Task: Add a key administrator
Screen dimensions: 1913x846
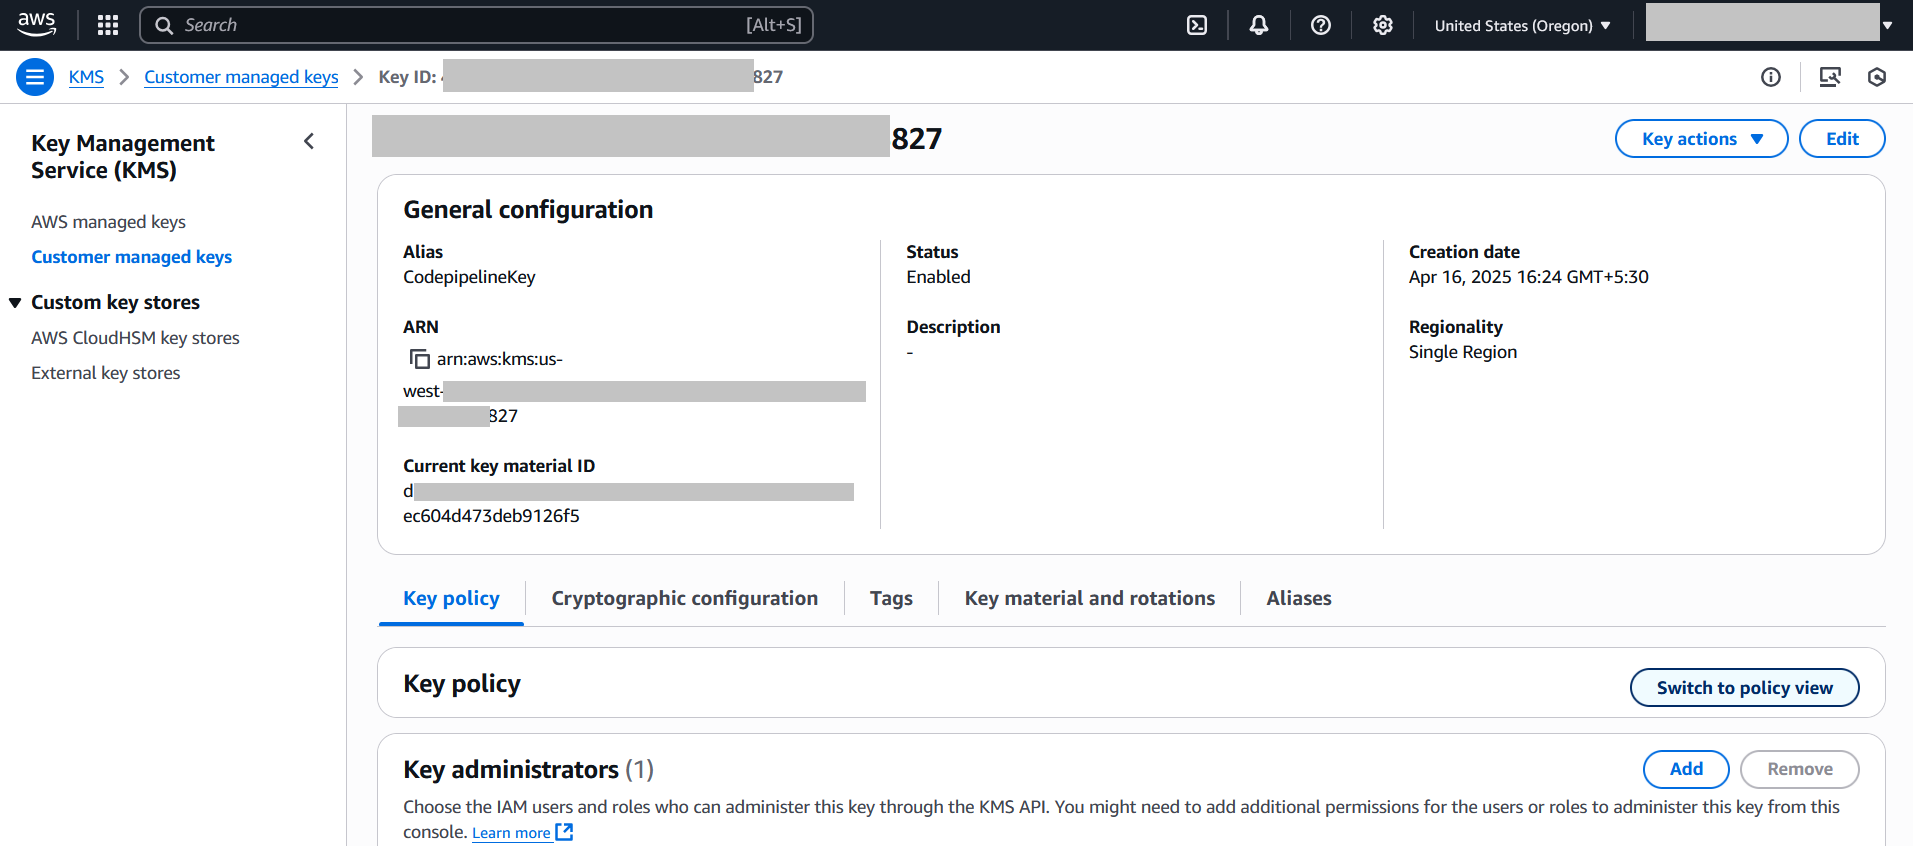Action: tap(1686, 769)
